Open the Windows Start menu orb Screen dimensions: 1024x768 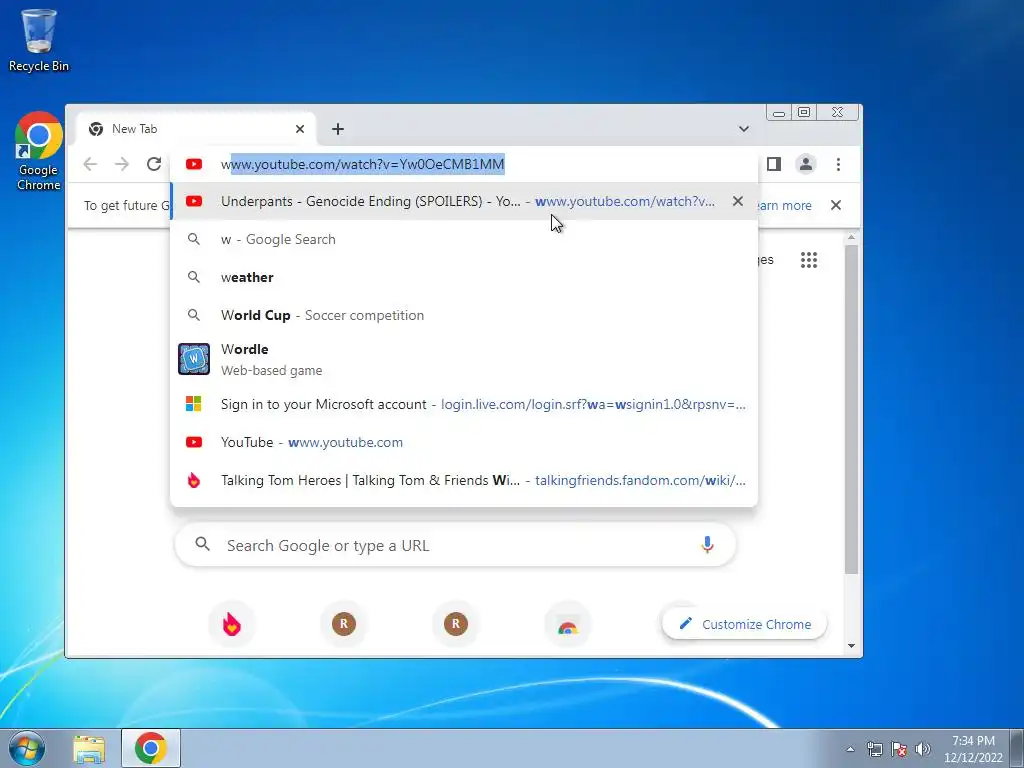pyautogui.click(x=27, y=748)
